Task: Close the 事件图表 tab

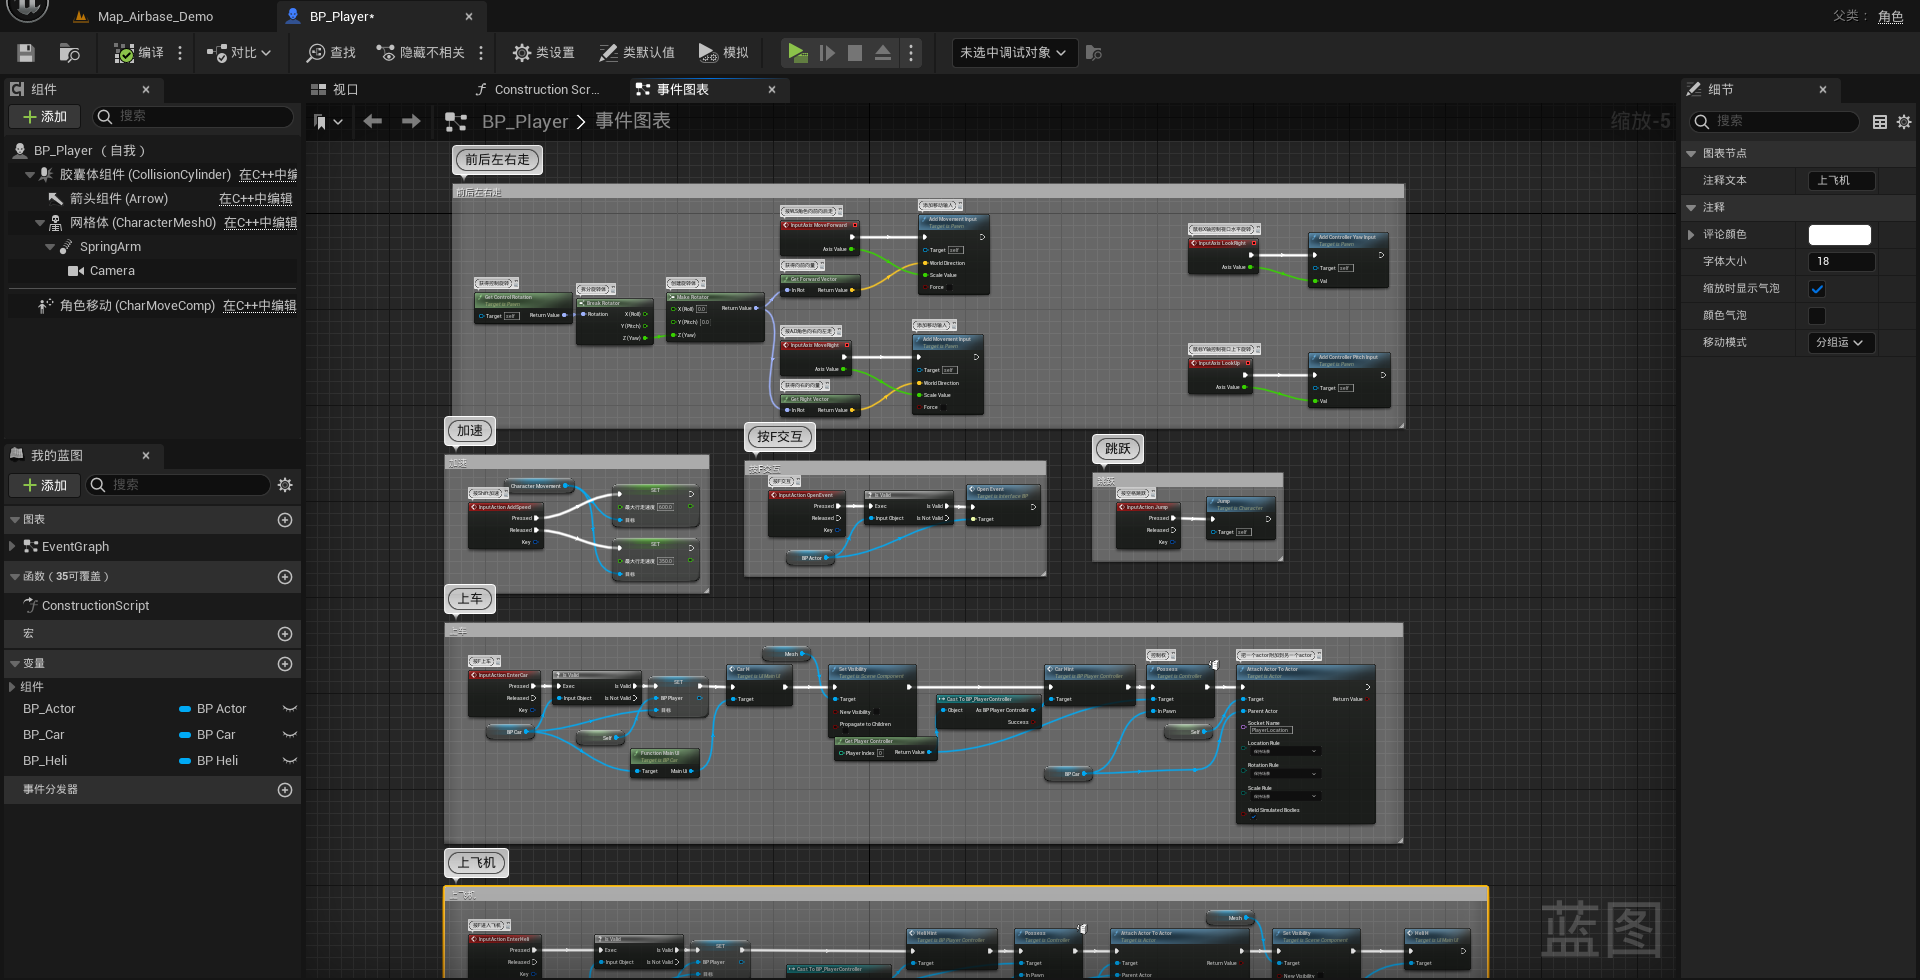Action: click(x=772, y=89)
